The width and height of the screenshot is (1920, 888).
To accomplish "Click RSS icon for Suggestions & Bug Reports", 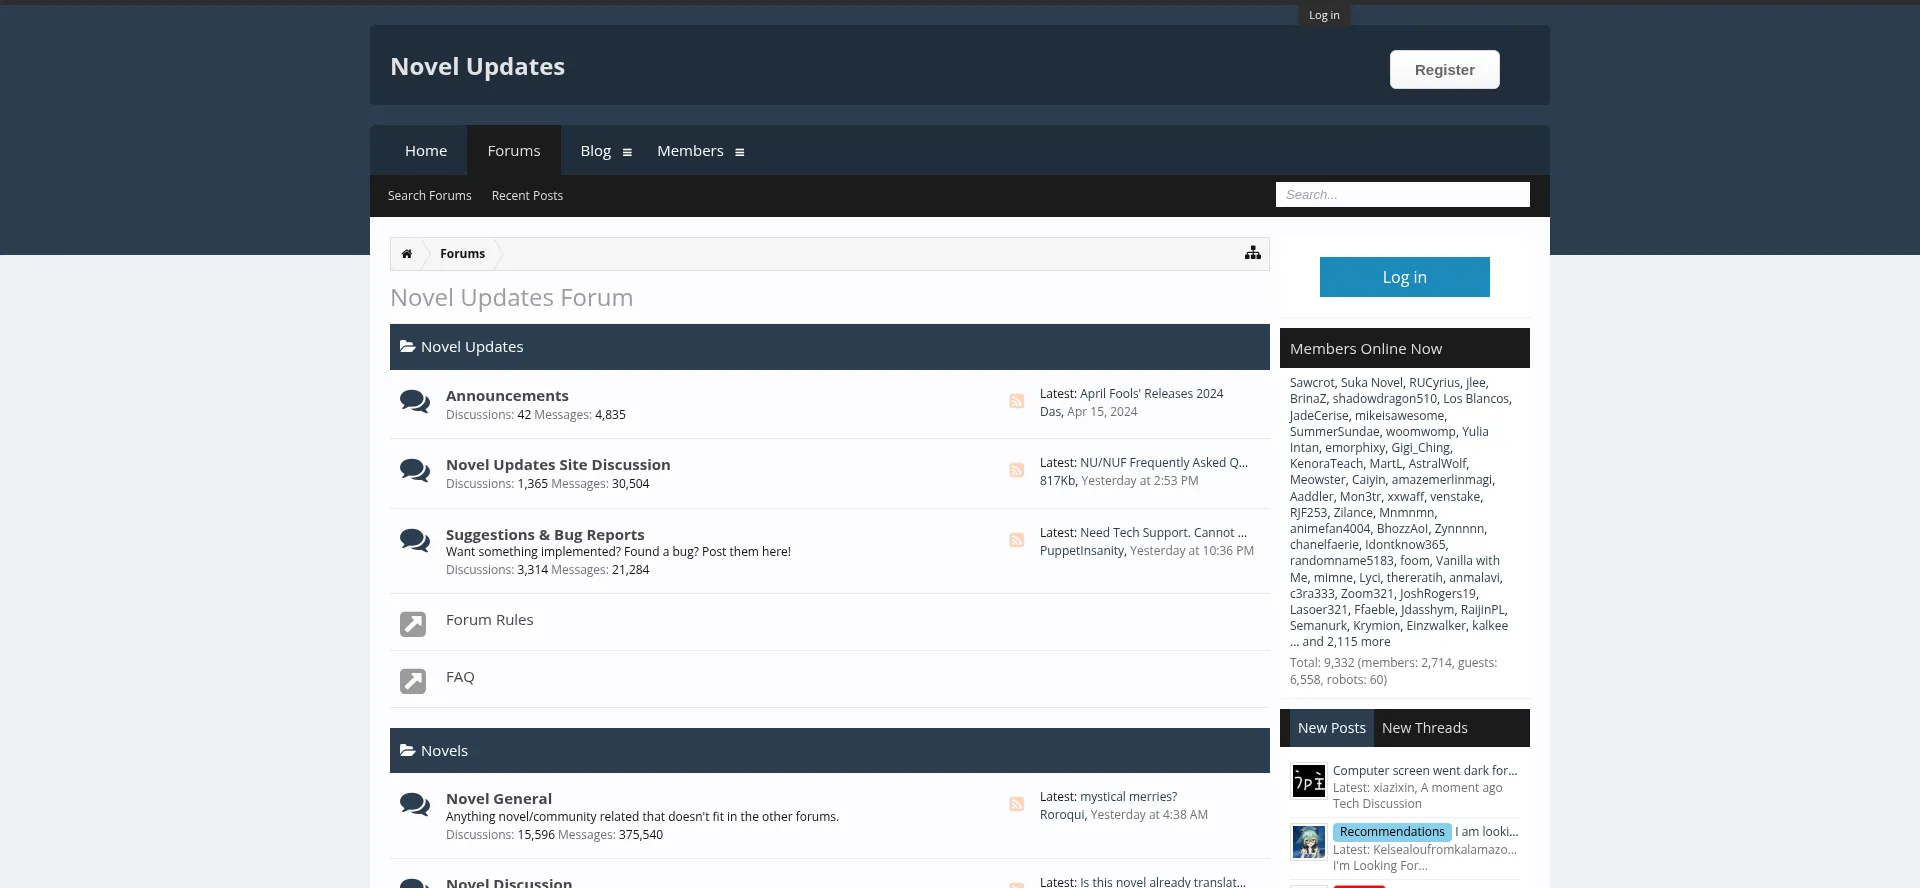I will [1016, 541].
